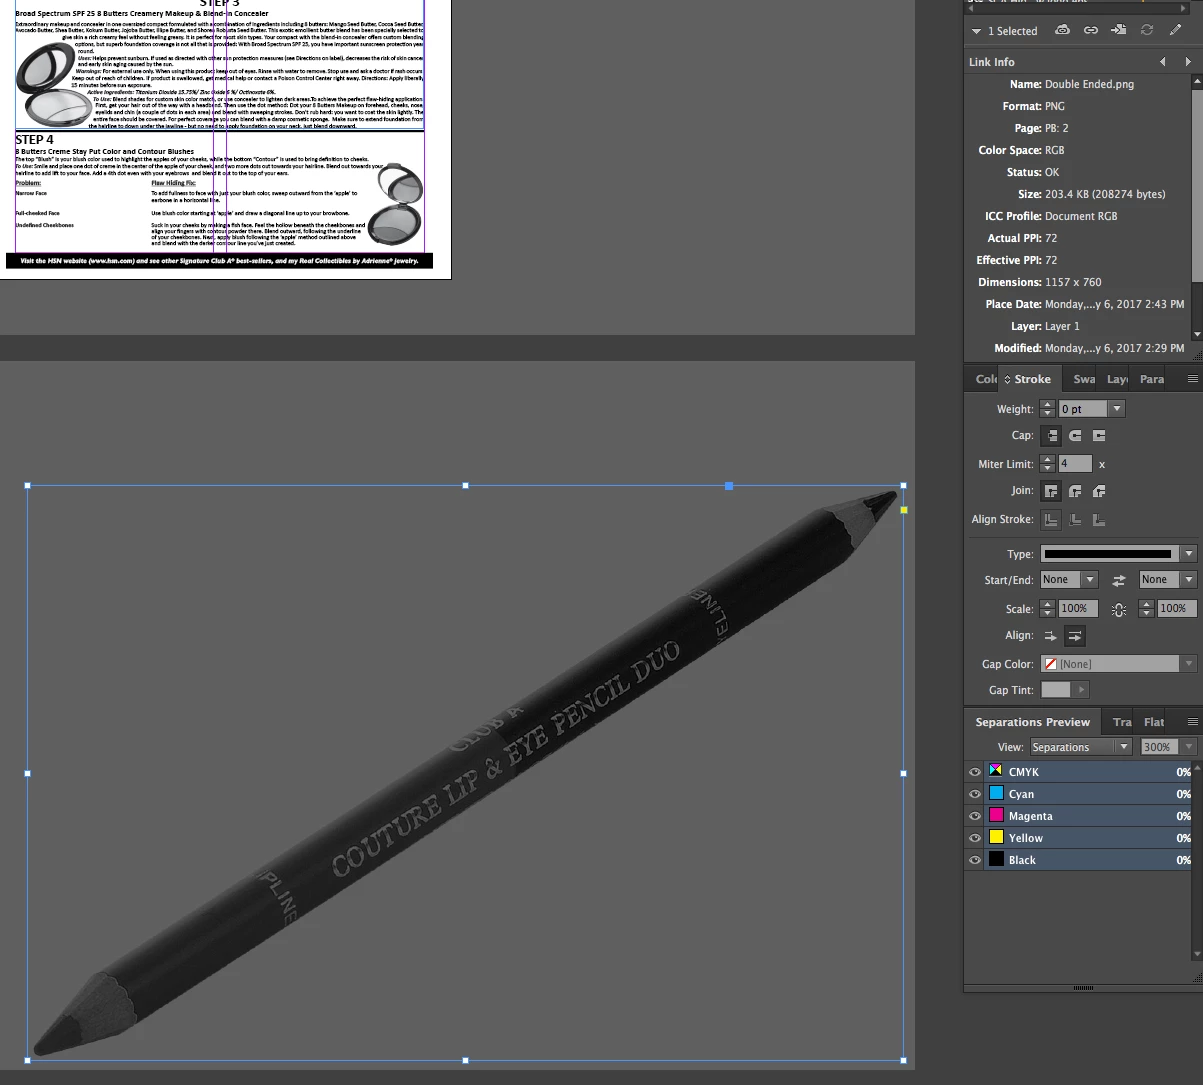Open the Gap Tint slider arrow
The width and height of the screenshot is (1203, 1085).
point(1079,690)
